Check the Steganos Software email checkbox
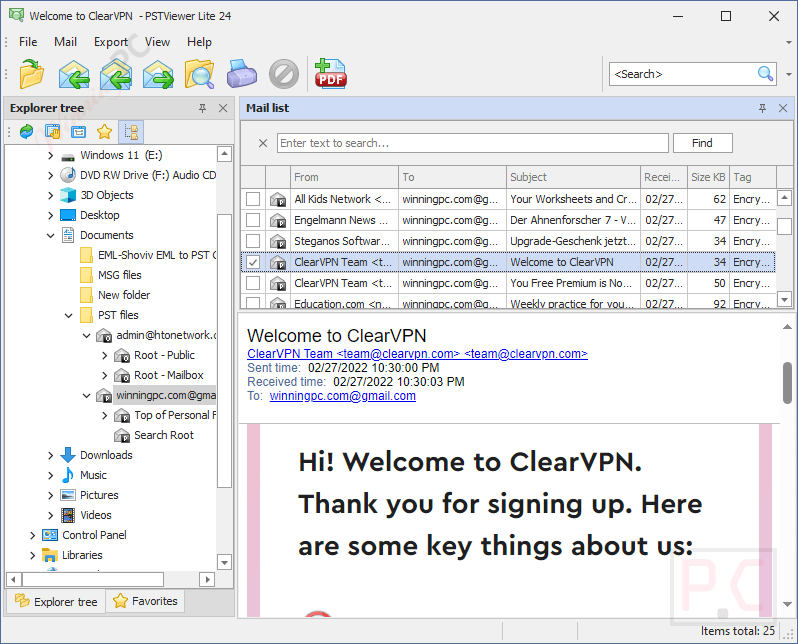This screenshot has height=644, width=798. pos(253,241)
